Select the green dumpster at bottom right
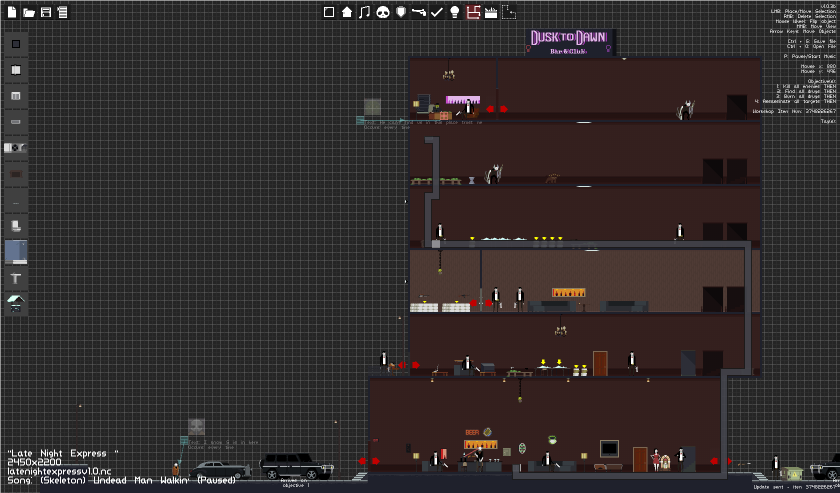The image size is (840, 493). [x=792, y=473]
